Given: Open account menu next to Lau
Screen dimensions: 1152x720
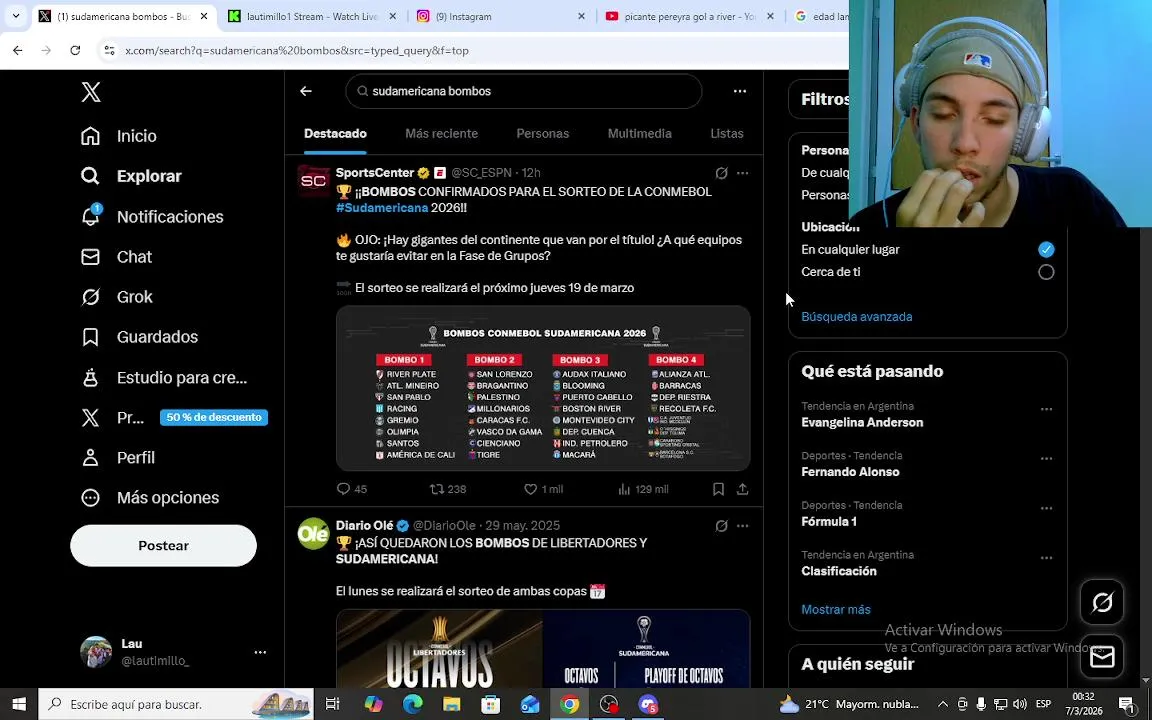Looking at the screenshot, I should pos(260,652).
